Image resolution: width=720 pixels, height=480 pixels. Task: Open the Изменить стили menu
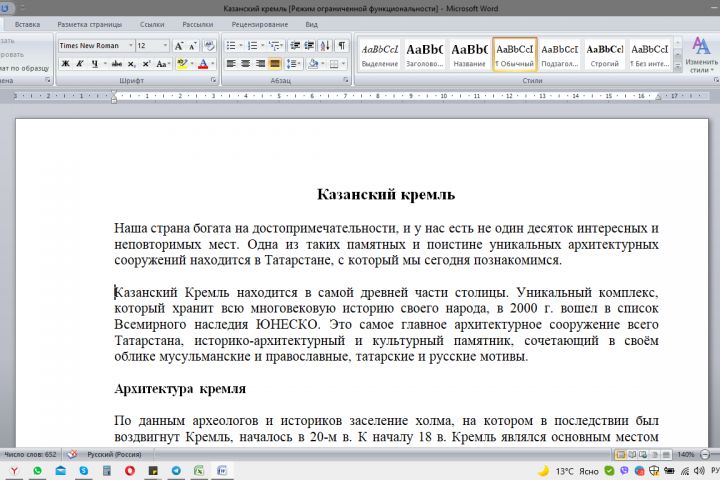tap(701, 55)
